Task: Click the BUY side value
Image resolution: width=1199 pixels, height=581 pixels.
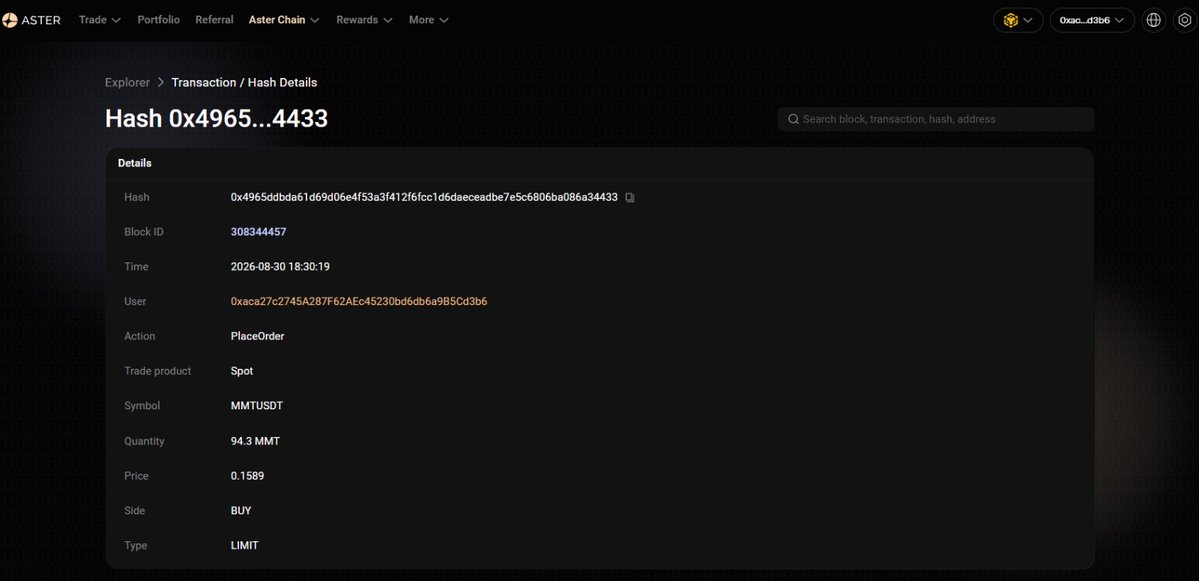Action: (x=241, y=511)
